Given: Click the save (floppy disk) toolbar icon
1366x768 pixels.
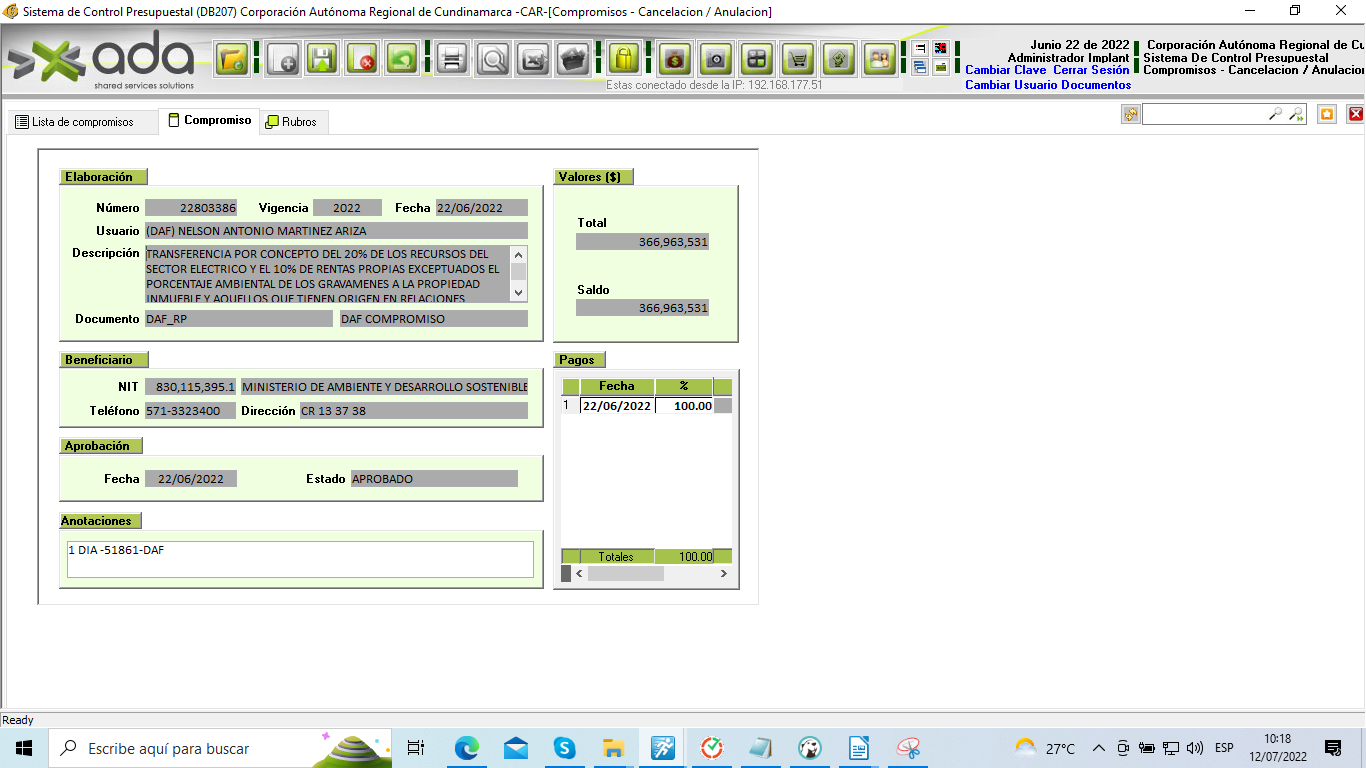Looking at the screenshot, I should coord(322,60).
